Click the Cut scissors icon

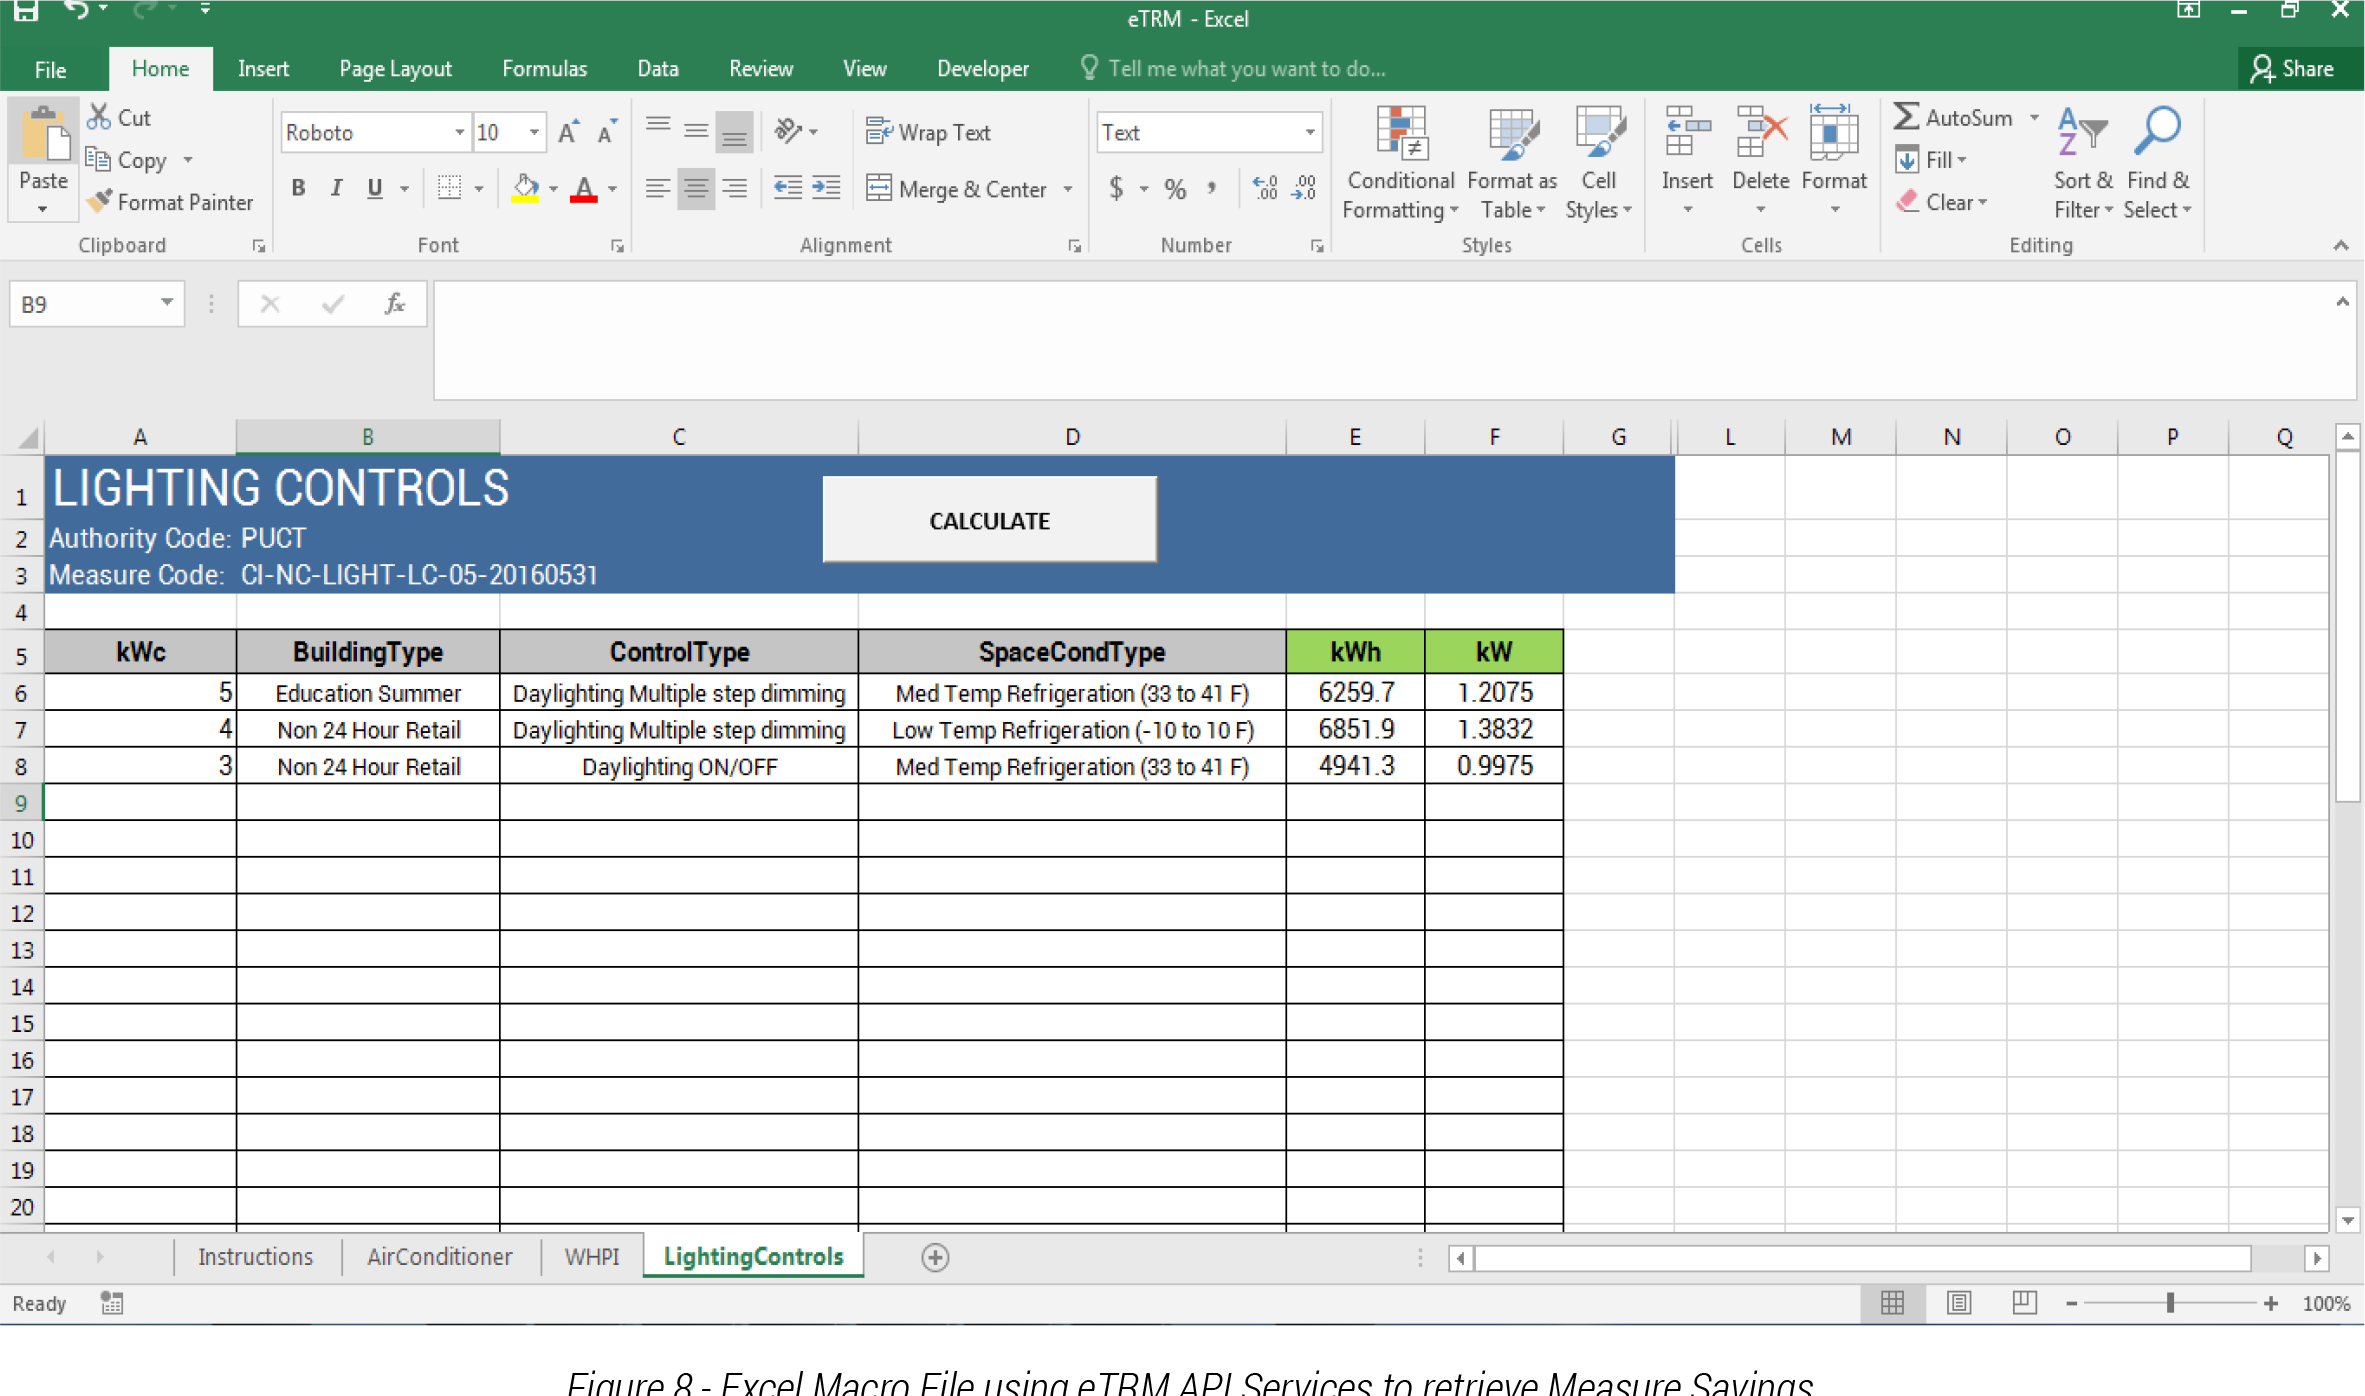pos(98,117)
